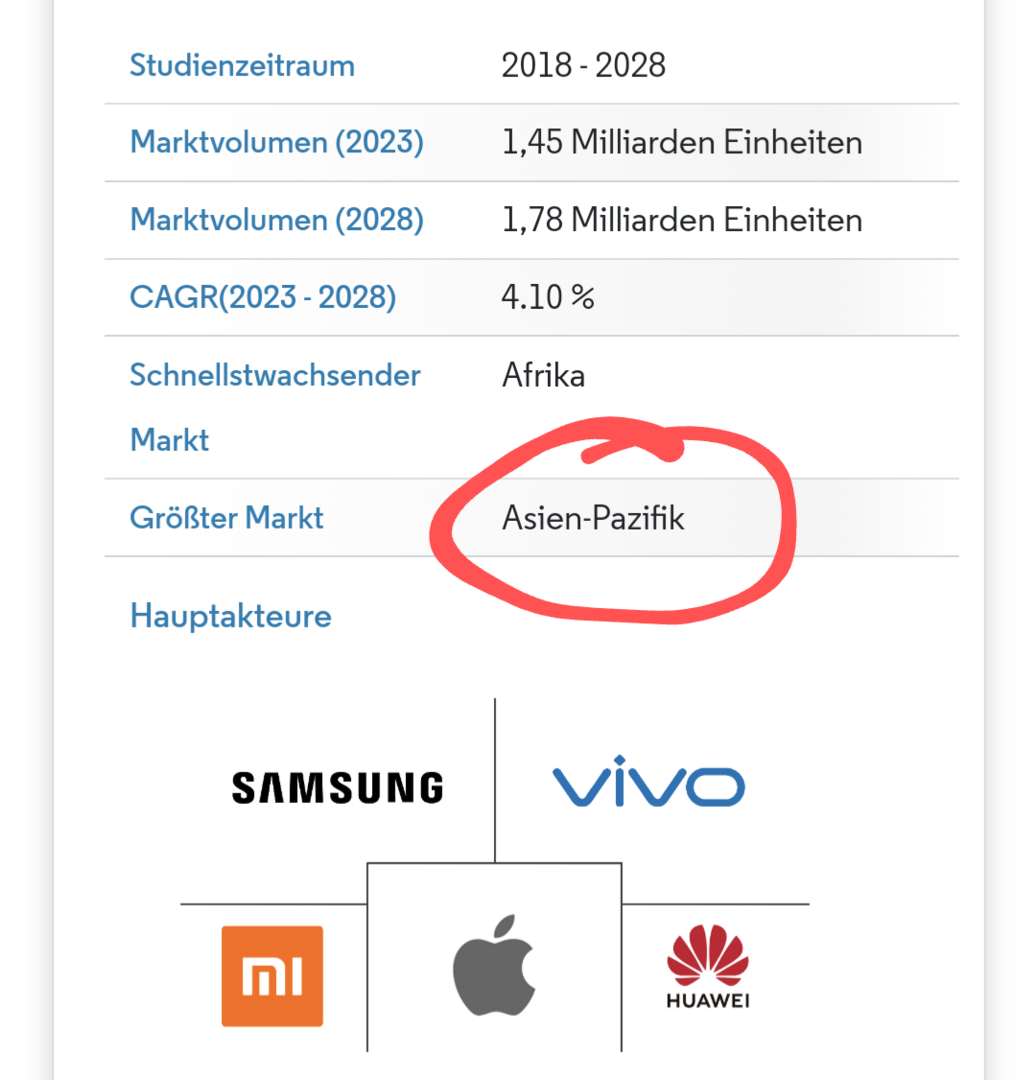Image resolution: width=1036 pixels, height=1080 pixels.
Task: Click the 1,45 Milliarden Einheiten value
Action: pos(682,142)
